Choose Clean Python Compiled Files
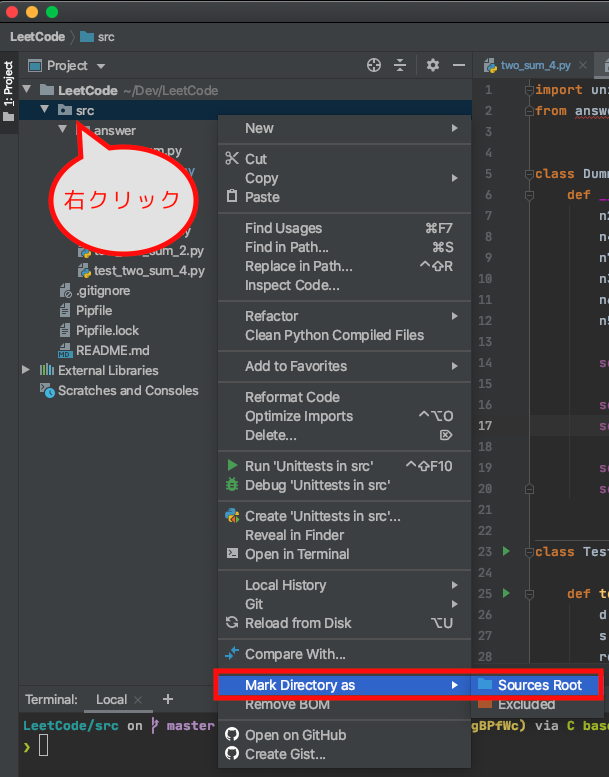 (344, 335)
